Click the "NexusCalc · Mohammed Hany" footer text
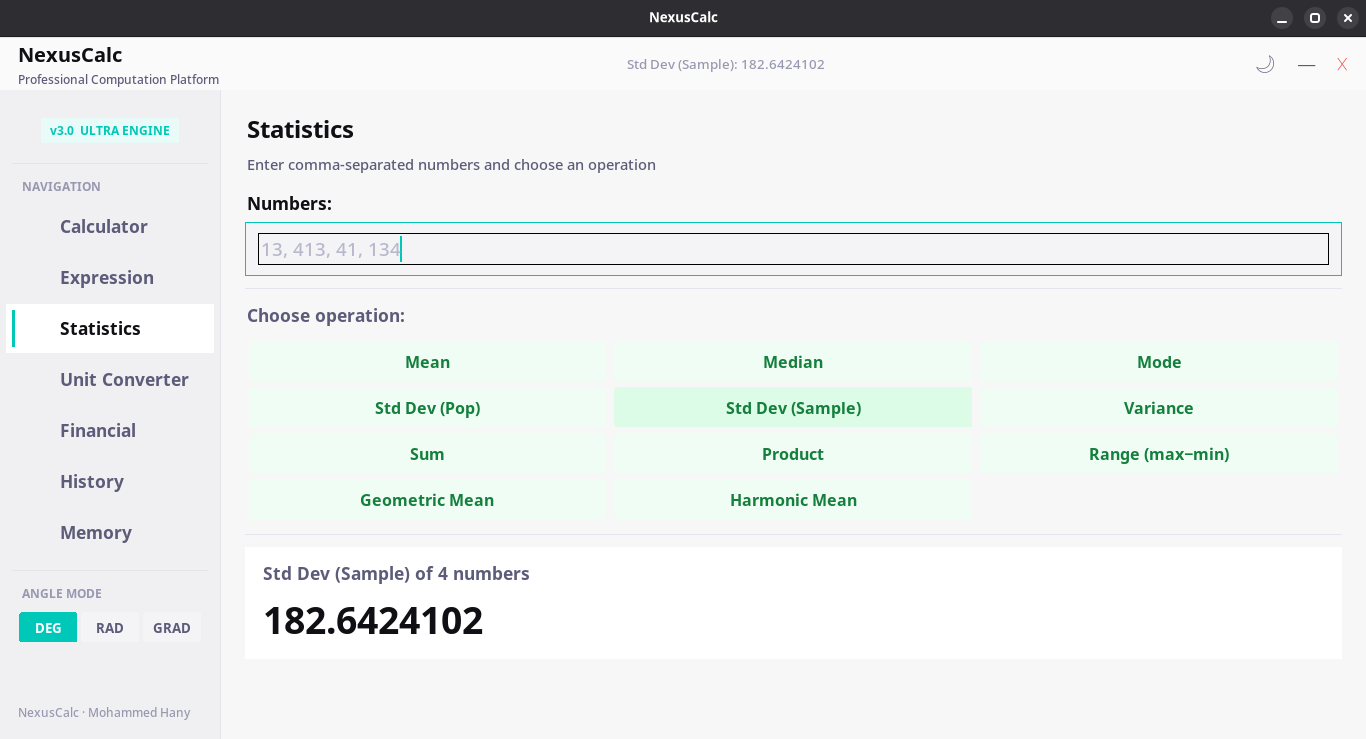Screen dimensions: 1366x739 (104, 713)
